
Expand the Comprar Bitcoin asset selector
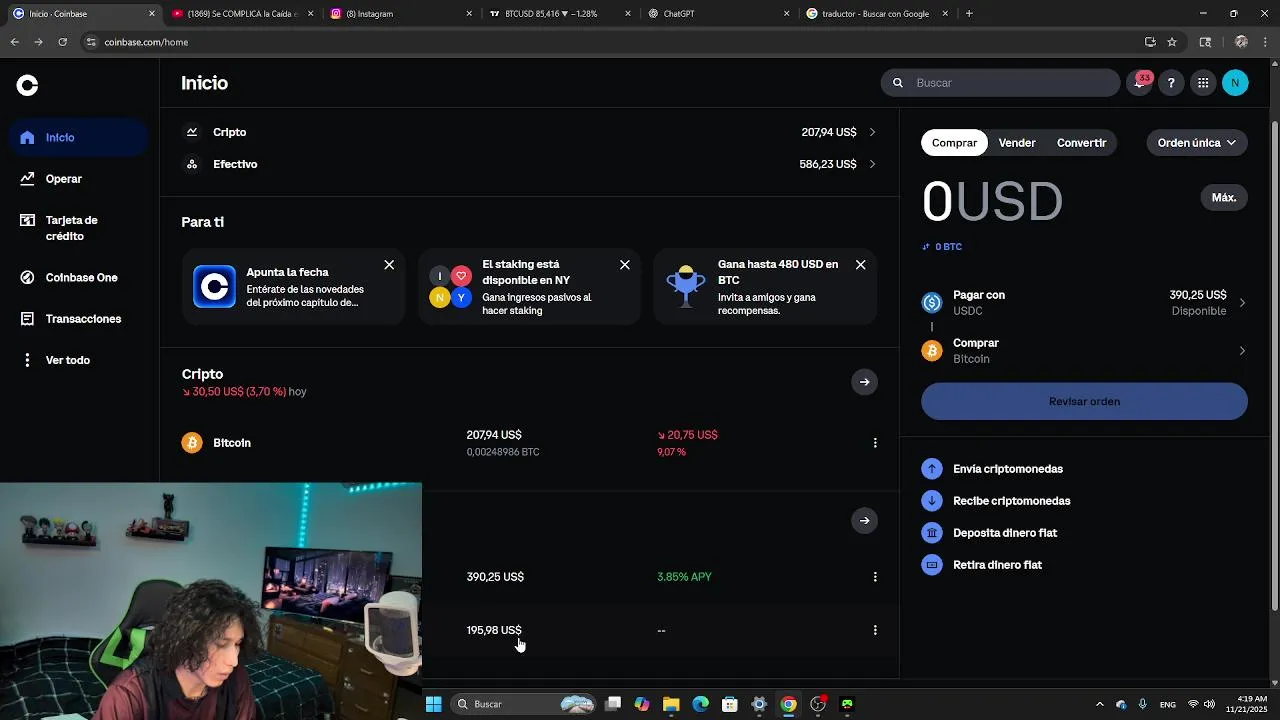coord(1084,351)
